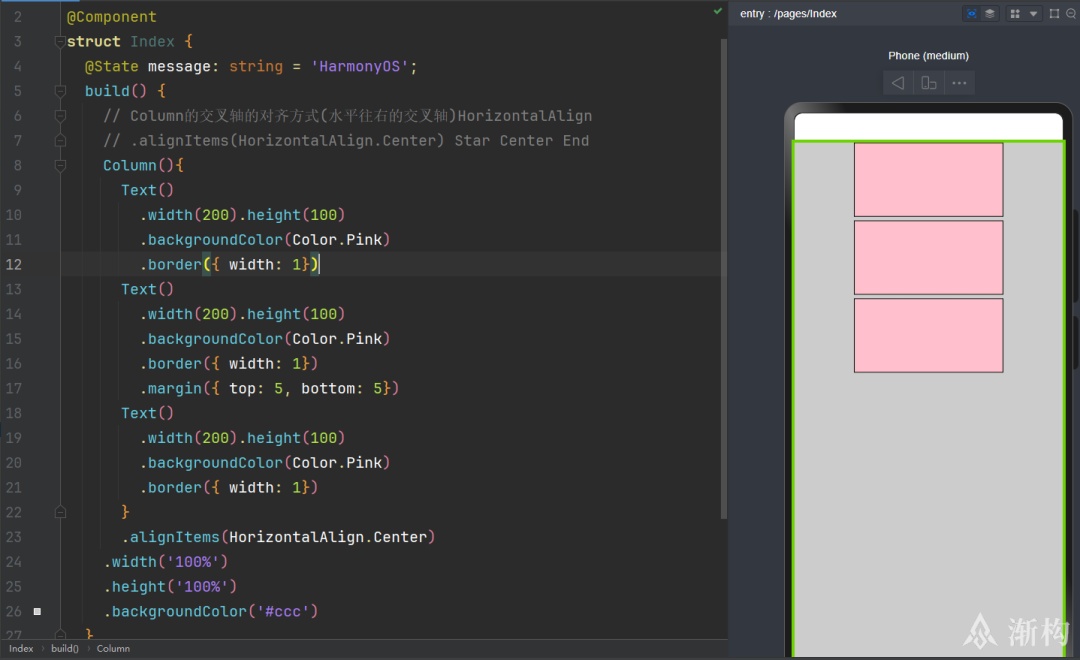Toggle the component layers view icon
Screen dimensions: 1080x660
[x=990, y=14]
